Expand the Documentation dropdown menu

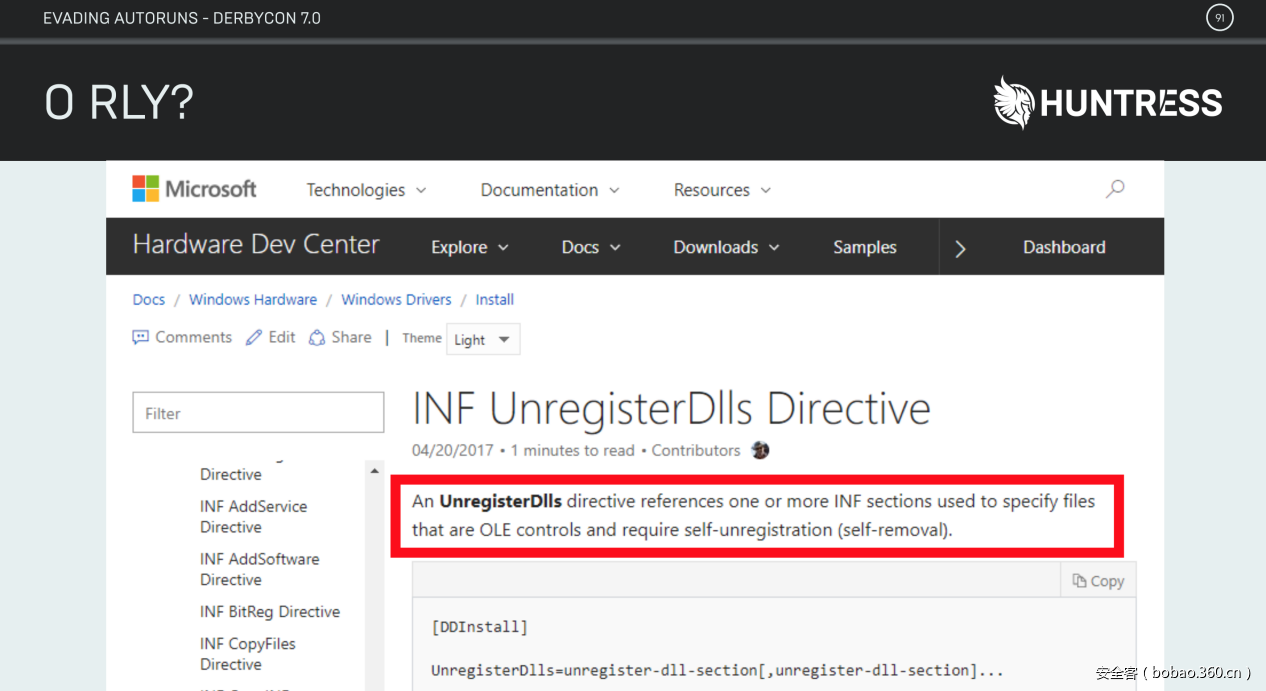(549, 190)
